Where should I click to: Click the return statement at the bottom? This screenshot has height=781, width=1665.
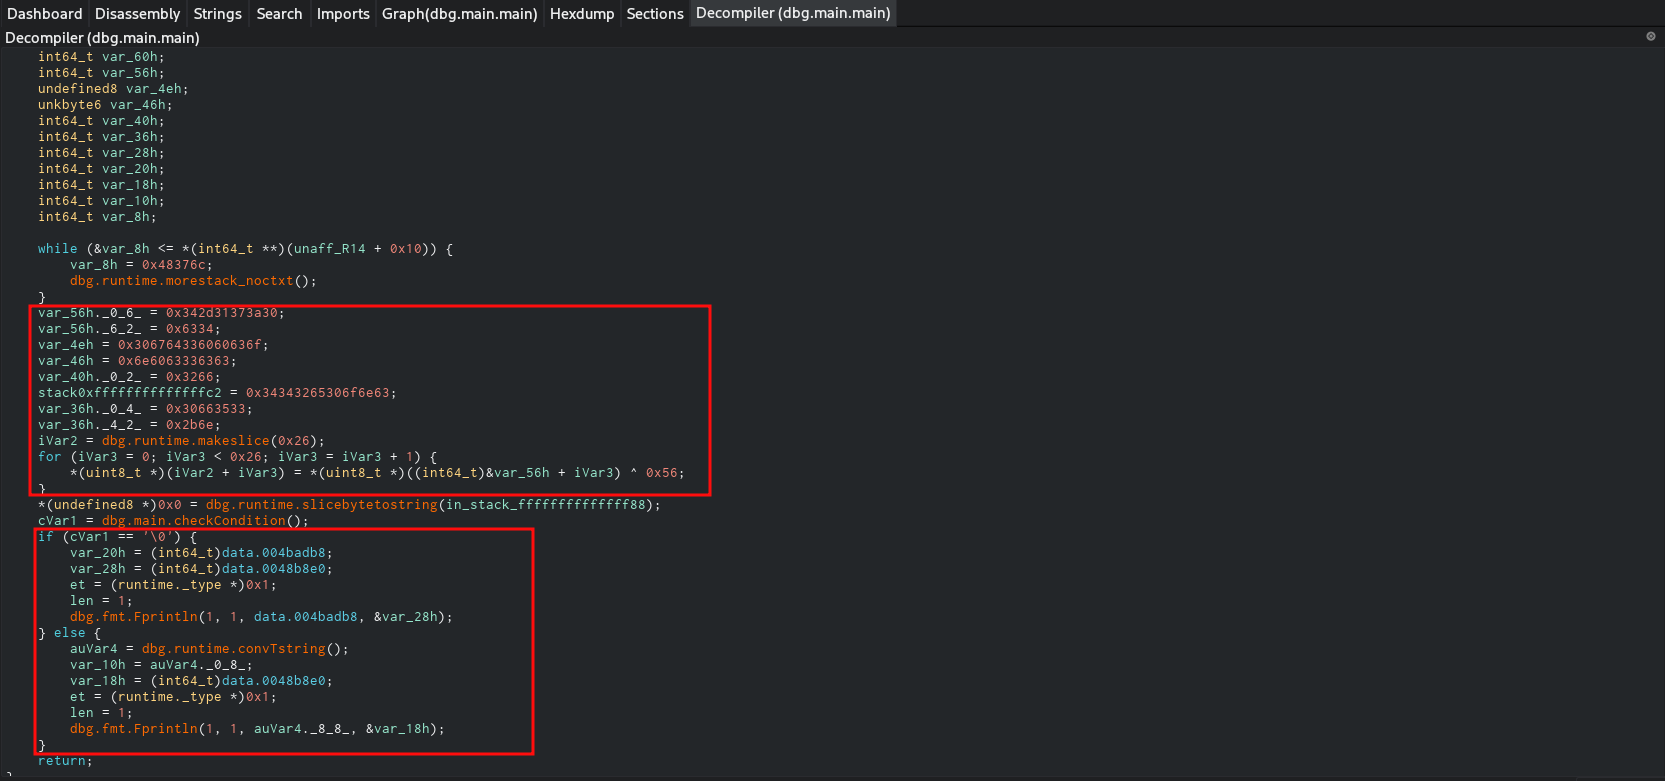tap(63, 761)
